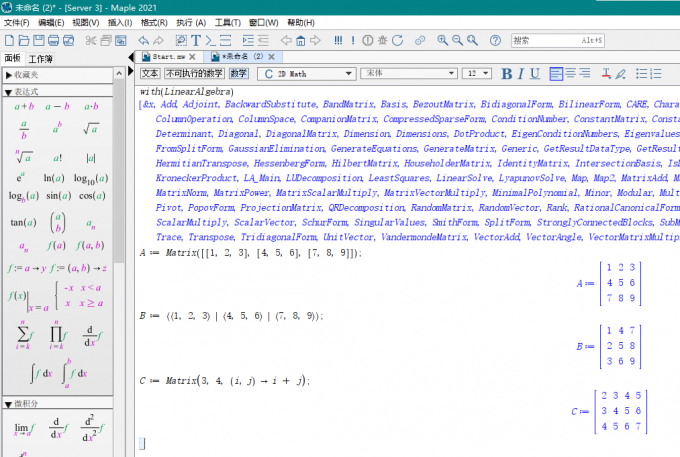
Task: Open the 插入(I) menu
Action: tap(120, 23)
